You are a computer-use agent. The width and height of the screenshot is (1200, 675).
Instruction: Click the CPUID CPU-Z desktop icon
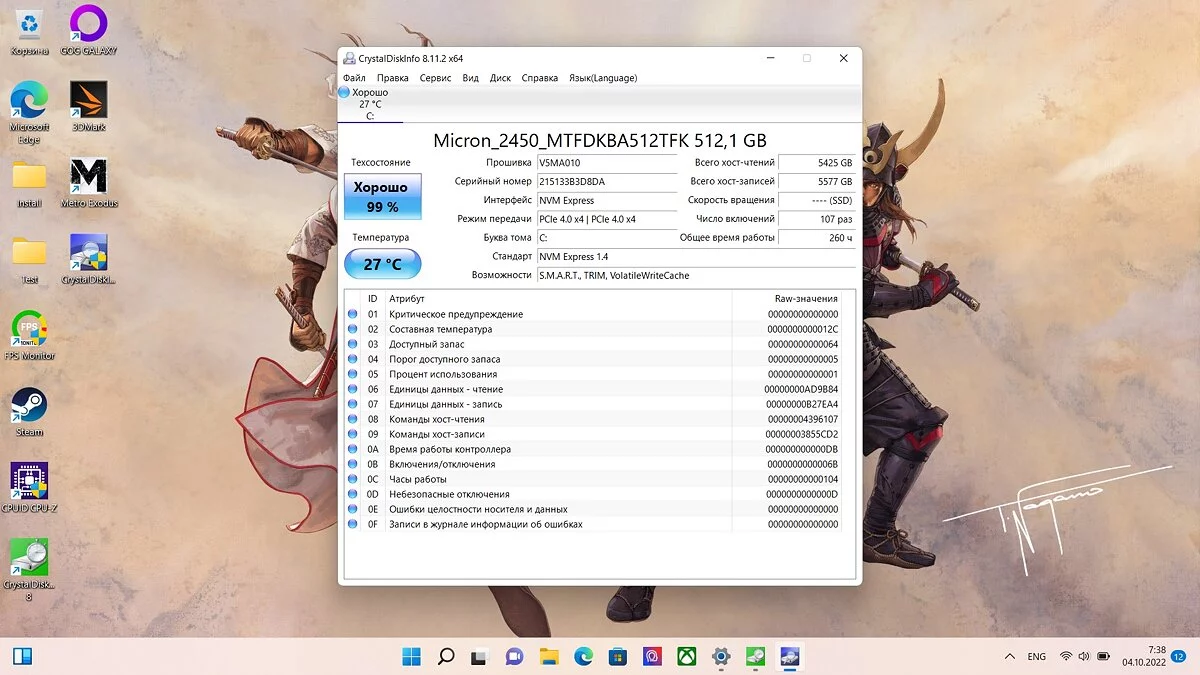pos(29,481)
